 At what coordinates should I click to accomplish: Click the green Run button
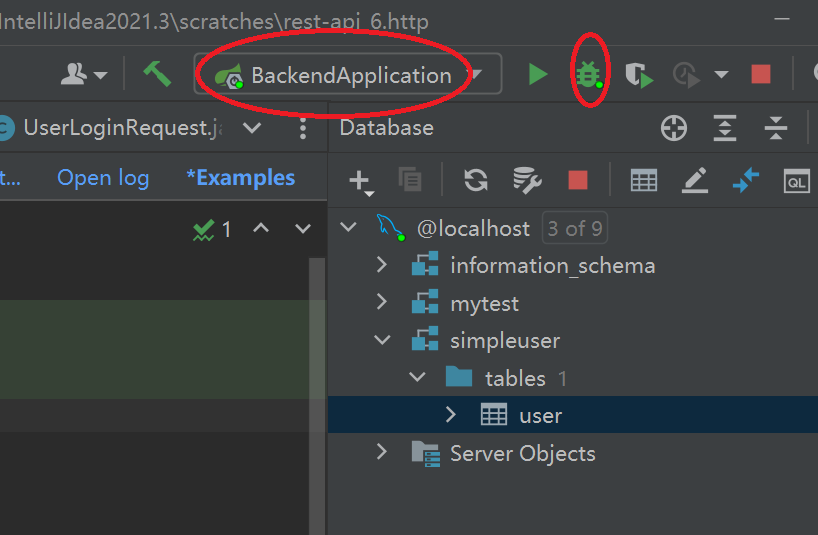[x=538, y=75]
